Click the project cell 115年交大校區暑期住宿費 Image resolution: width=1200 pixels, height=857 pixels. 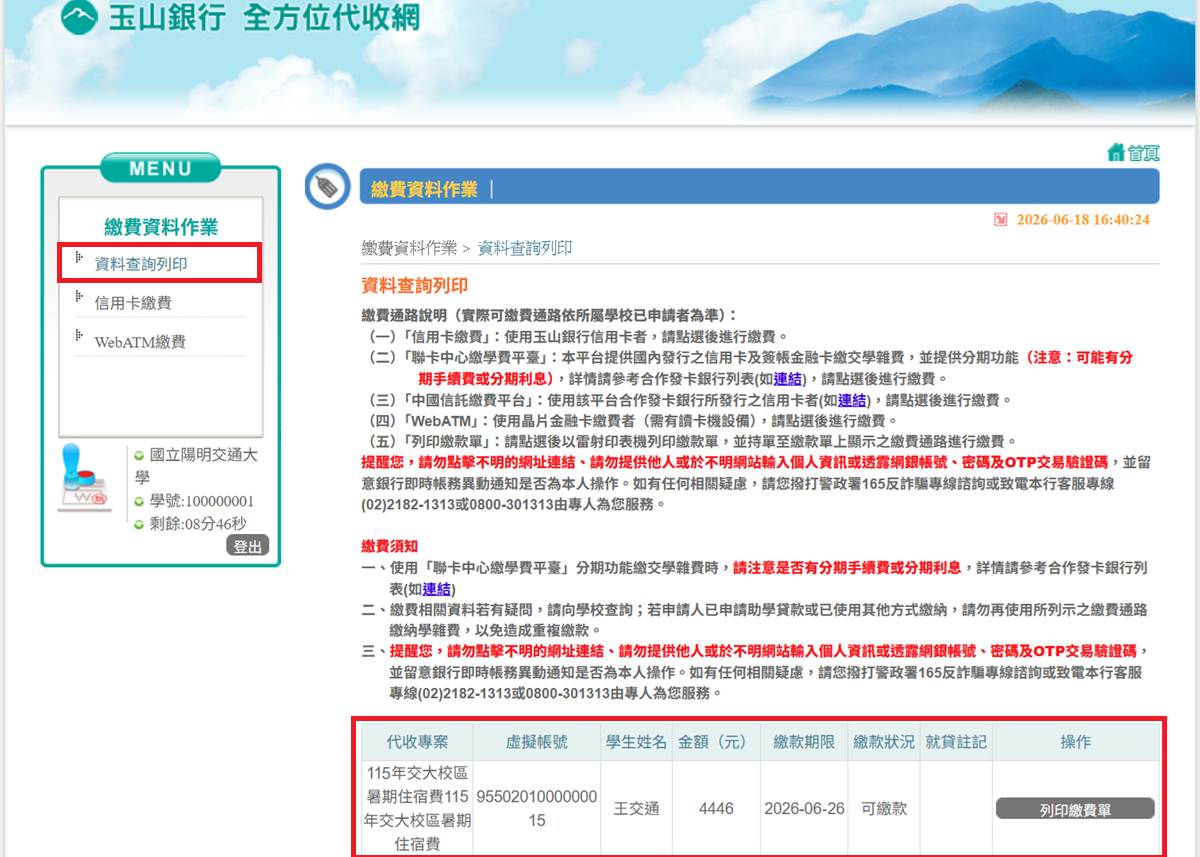tap(418, 808)
